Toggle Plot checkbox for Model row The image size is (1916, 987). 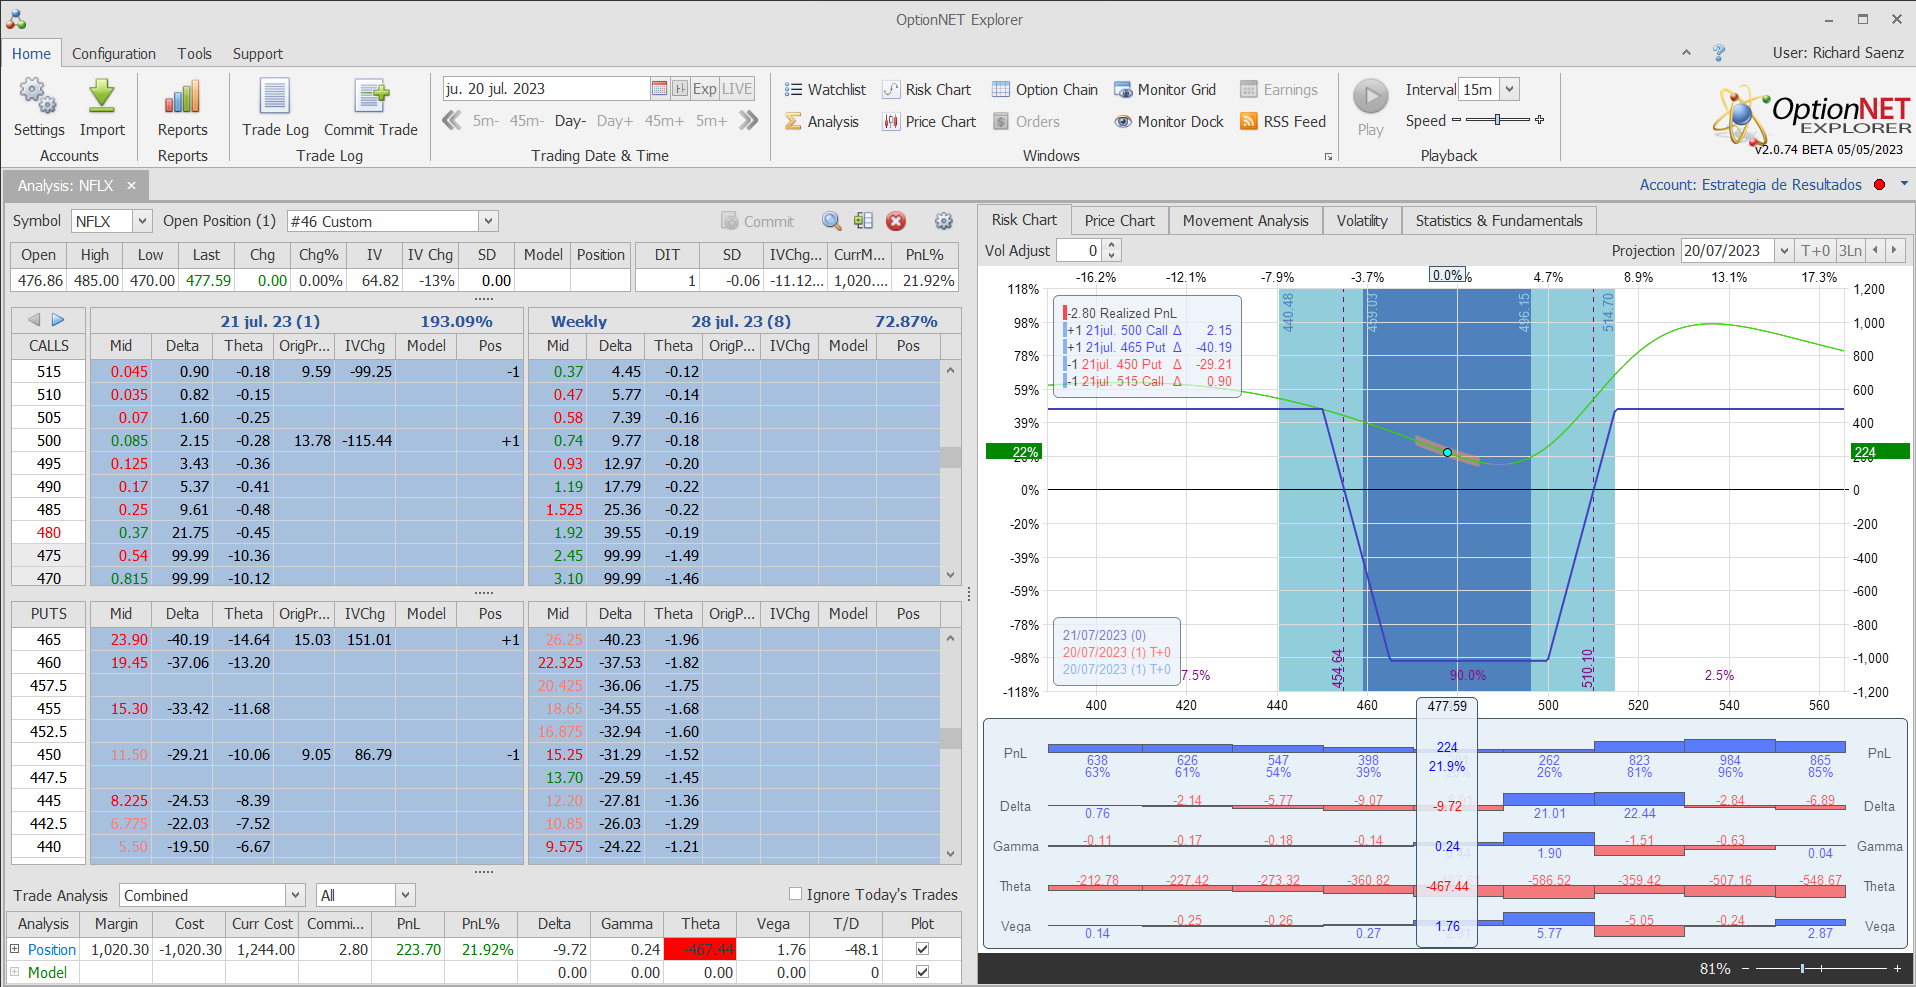[x=922, y=972]
